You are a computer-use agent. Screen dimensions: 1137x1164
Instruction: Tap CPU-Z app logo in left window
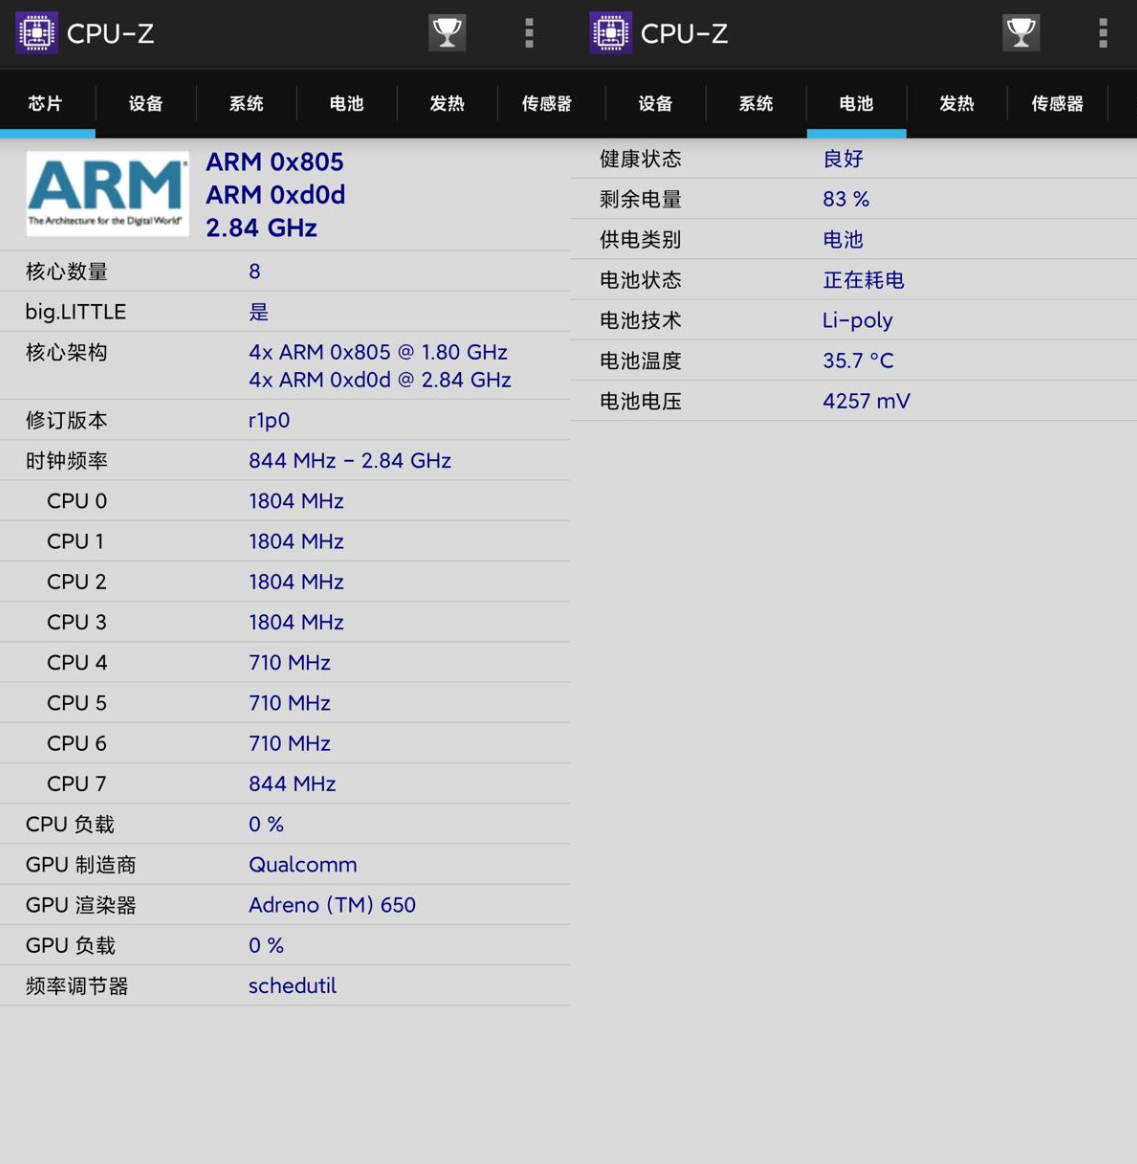click(36, 33)
